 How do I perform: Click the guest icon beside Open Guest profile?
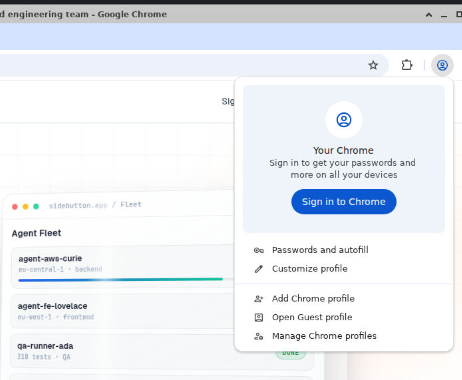coord(259,317)
